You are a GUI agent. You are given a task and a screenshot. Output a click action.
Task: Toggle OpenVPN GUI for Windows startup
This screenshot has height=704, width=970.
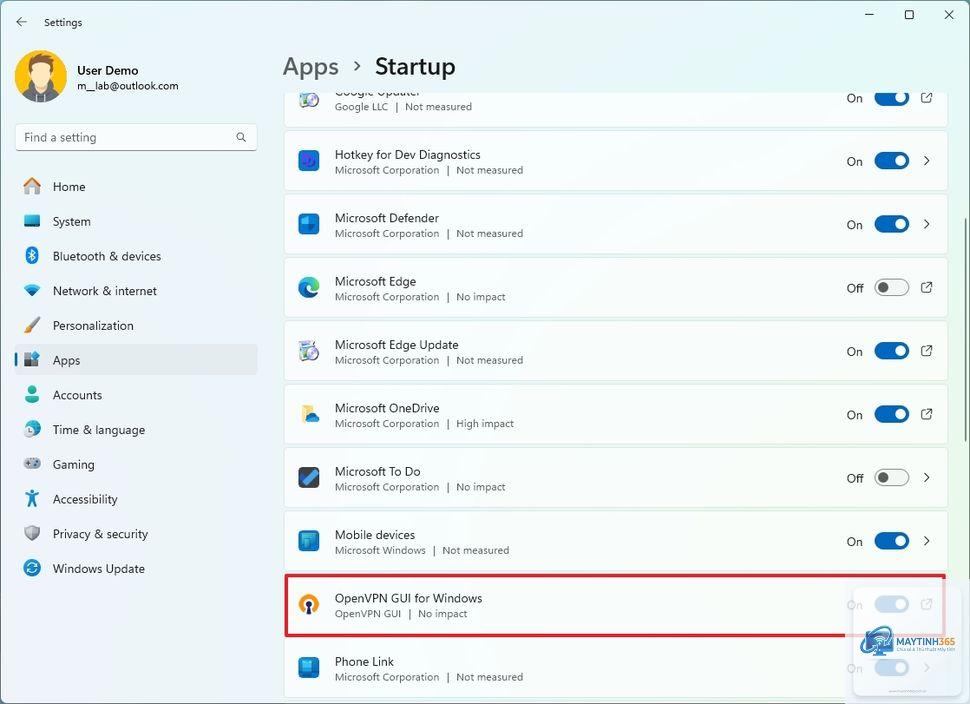click(x=891, y=604)
